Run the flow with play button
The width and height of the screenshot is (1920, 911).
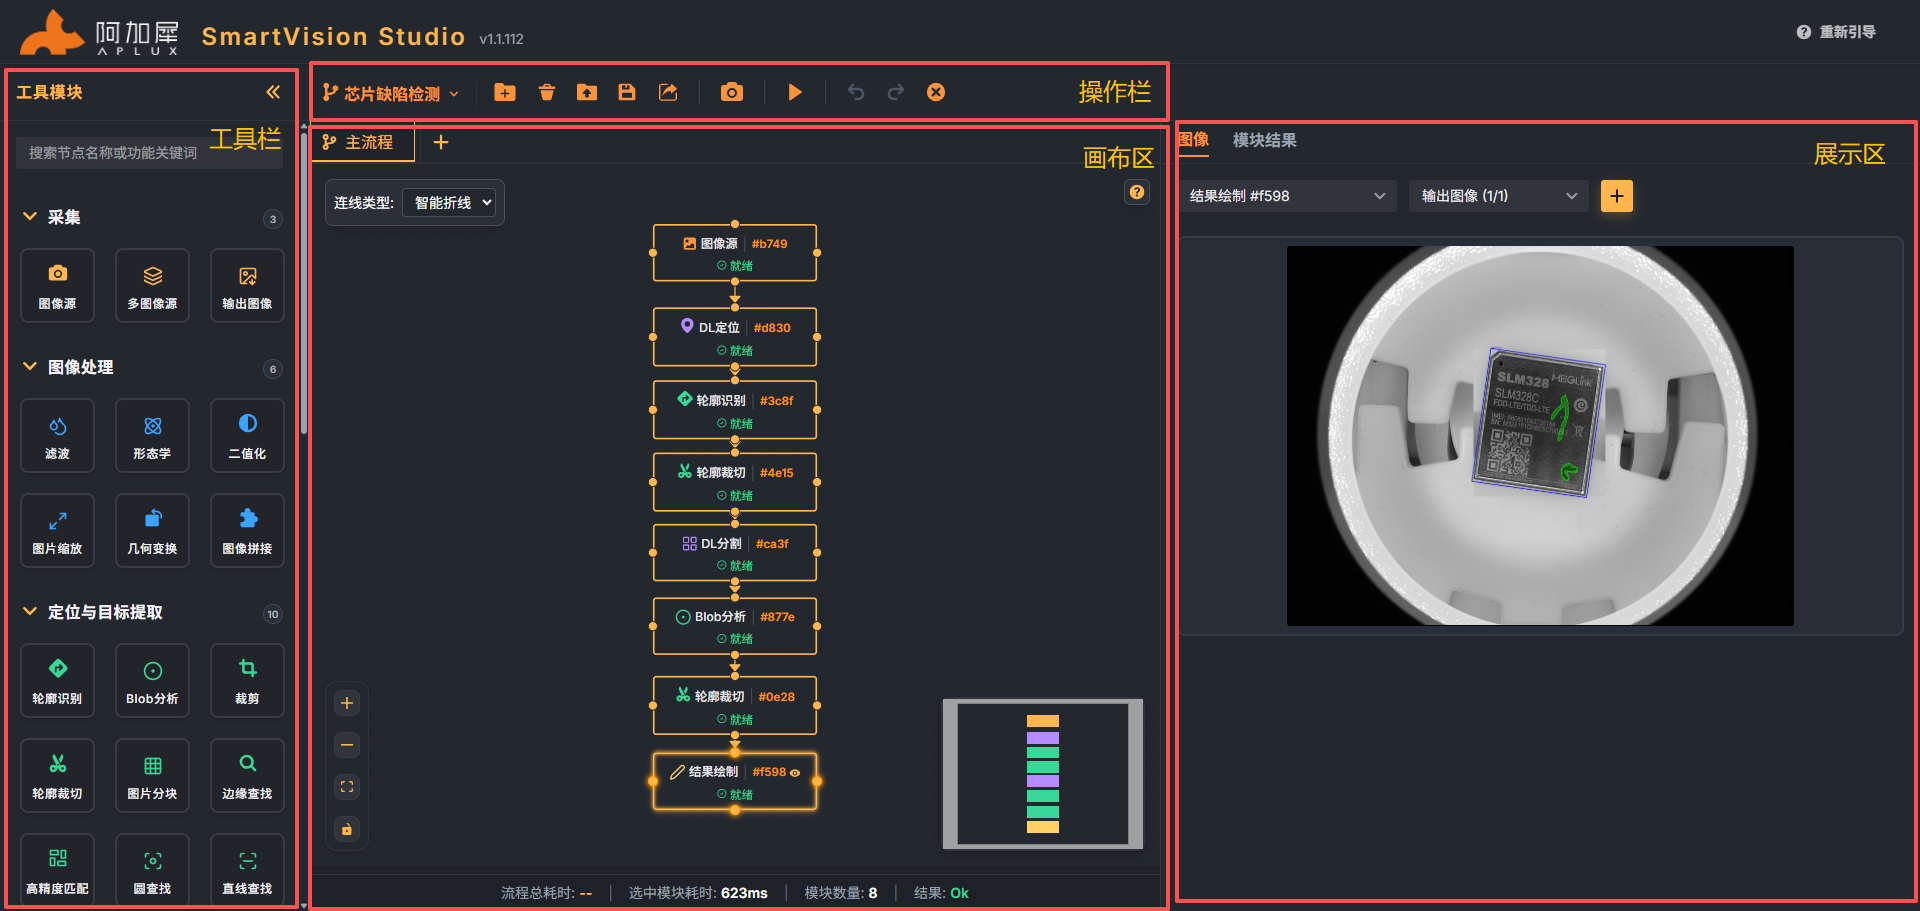[x=795, y=92]
